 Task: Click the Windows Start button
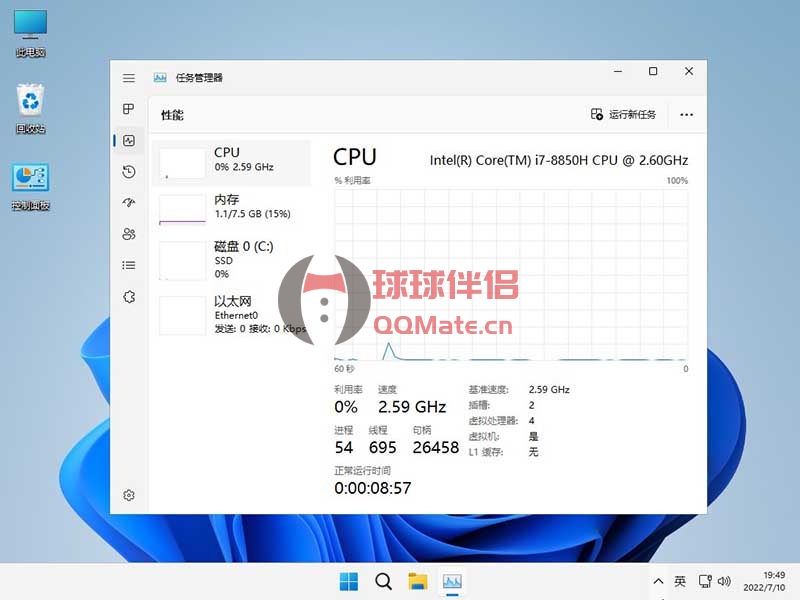(349, 581)
